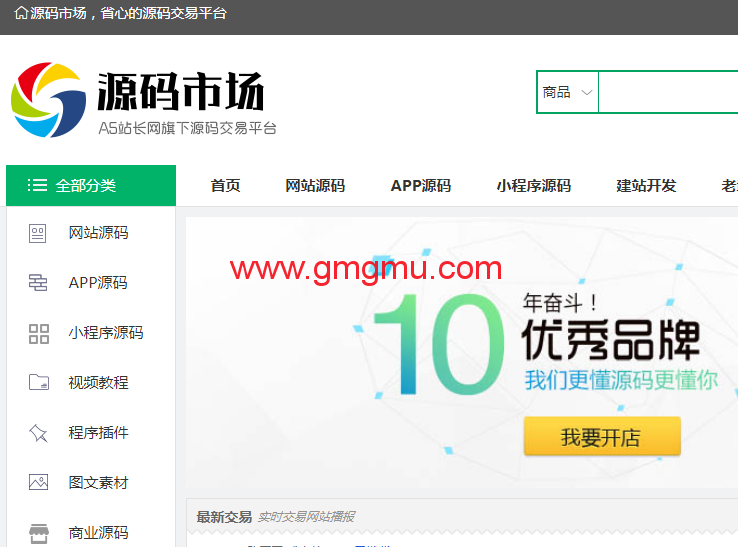Screen dimensions: 738x547
Task: Focus the search input field
Action: point(668,92)
